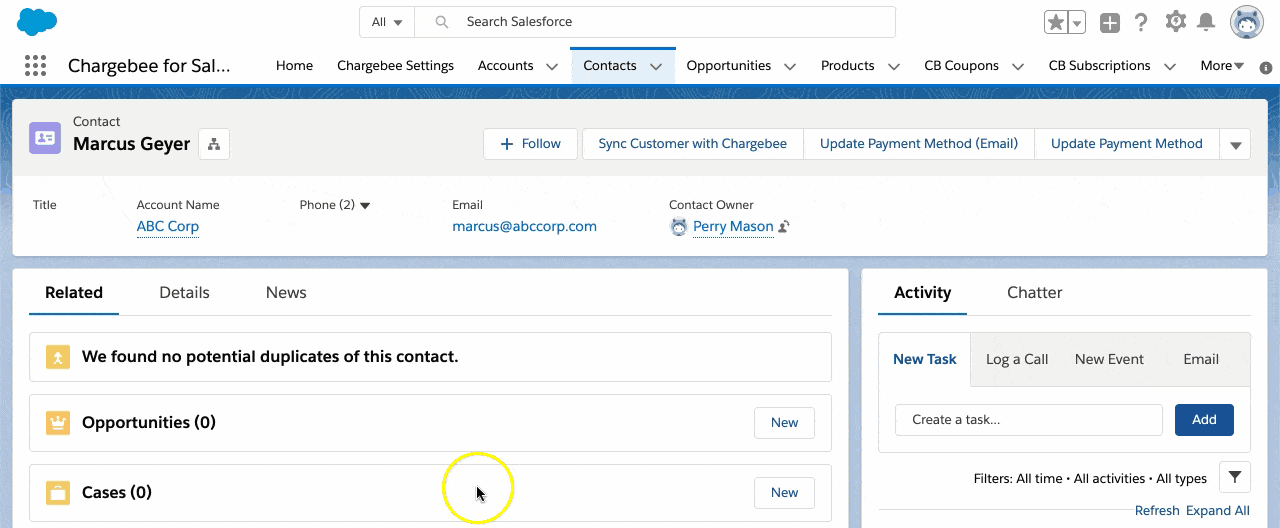Image resolution: width=1280 pixels, height=528 pixels.
Task: View contact hierarchy icon beside Marcus Geyer
Action: click(x=214, y=144)
